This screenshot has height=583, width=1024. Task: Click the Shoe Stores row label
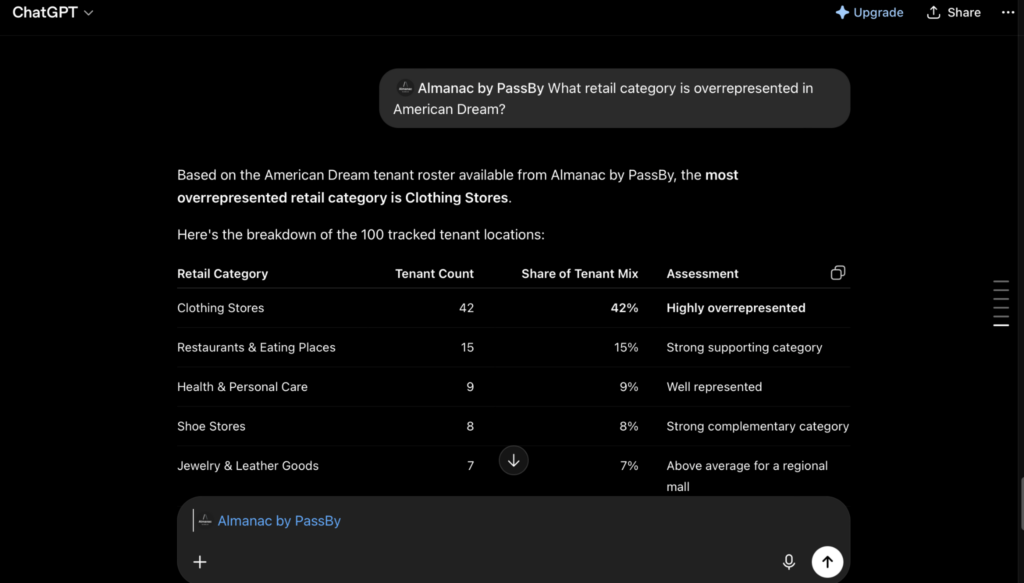[x=211, y=426]
